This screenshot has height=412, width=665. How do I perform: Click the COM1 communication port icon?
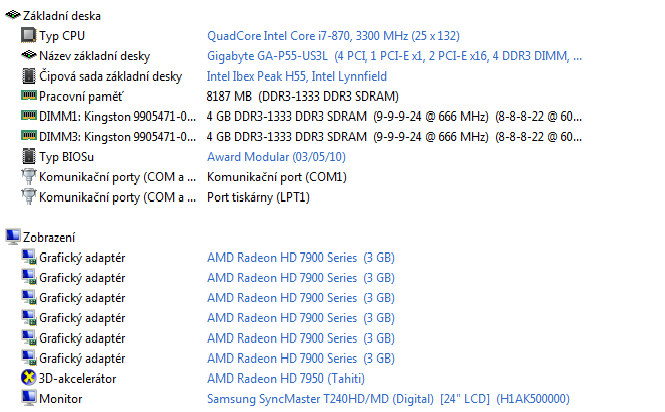pyautogui.click(x=28, y=177)
